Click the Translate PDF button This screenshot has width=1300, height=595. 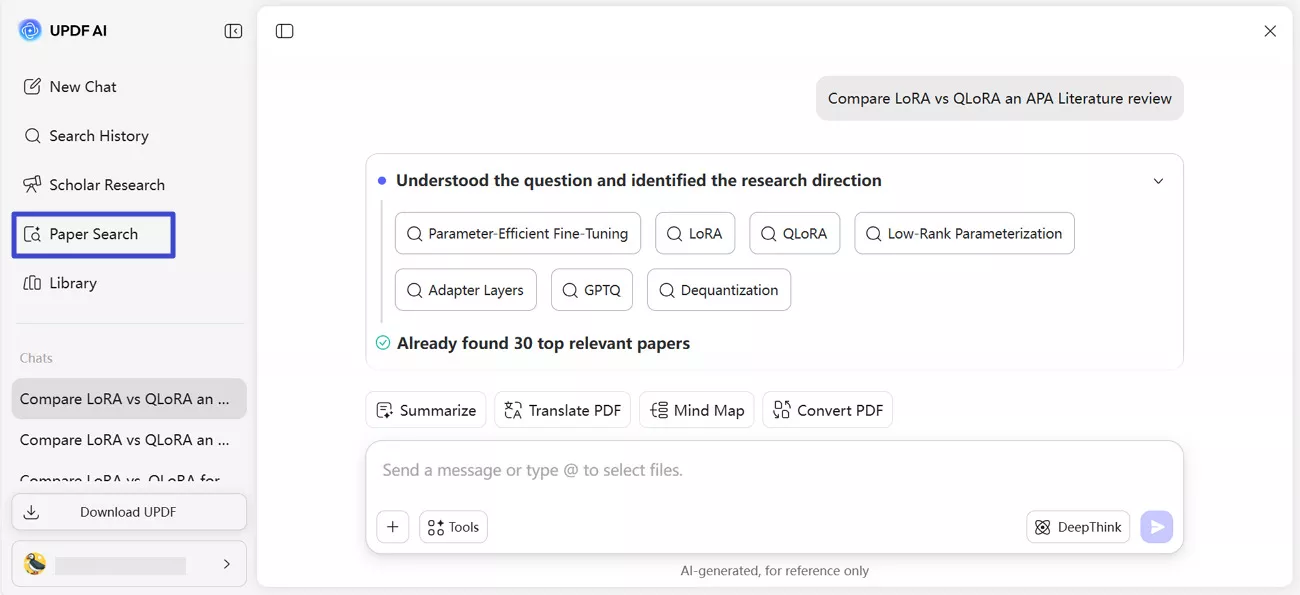click(x=562, y=410)
